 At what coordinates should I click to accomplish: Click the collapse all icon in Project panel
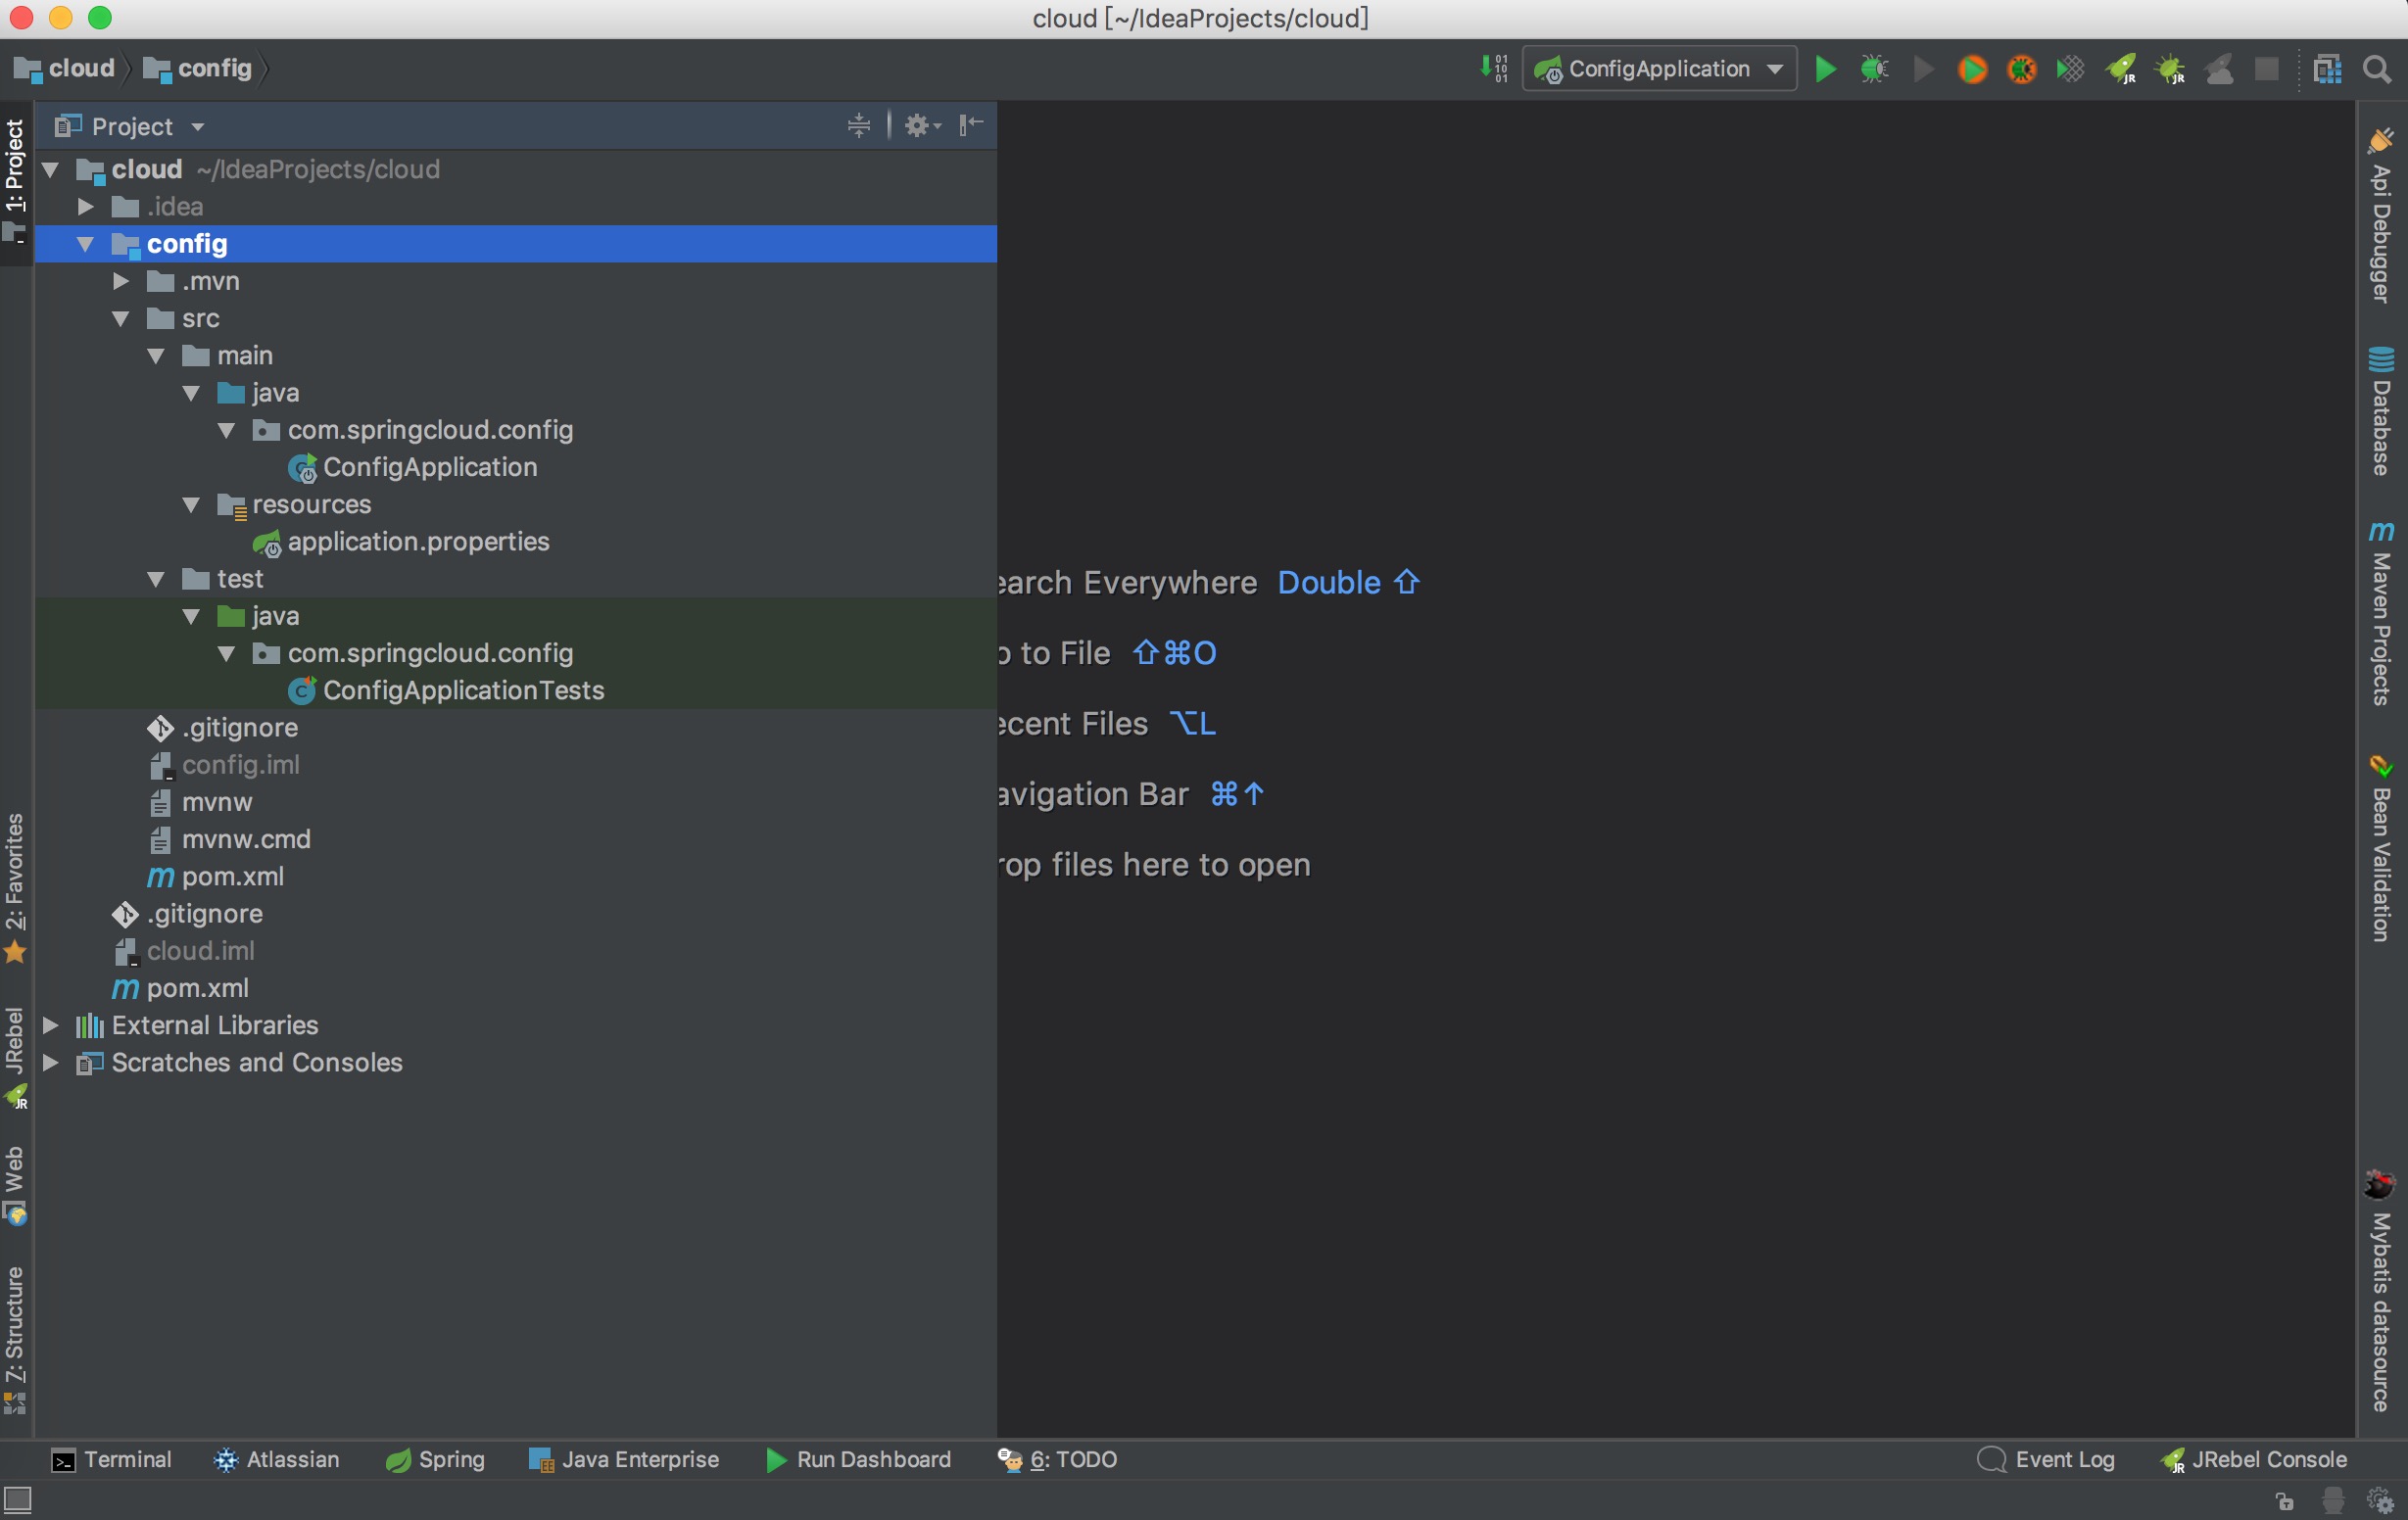858,125
